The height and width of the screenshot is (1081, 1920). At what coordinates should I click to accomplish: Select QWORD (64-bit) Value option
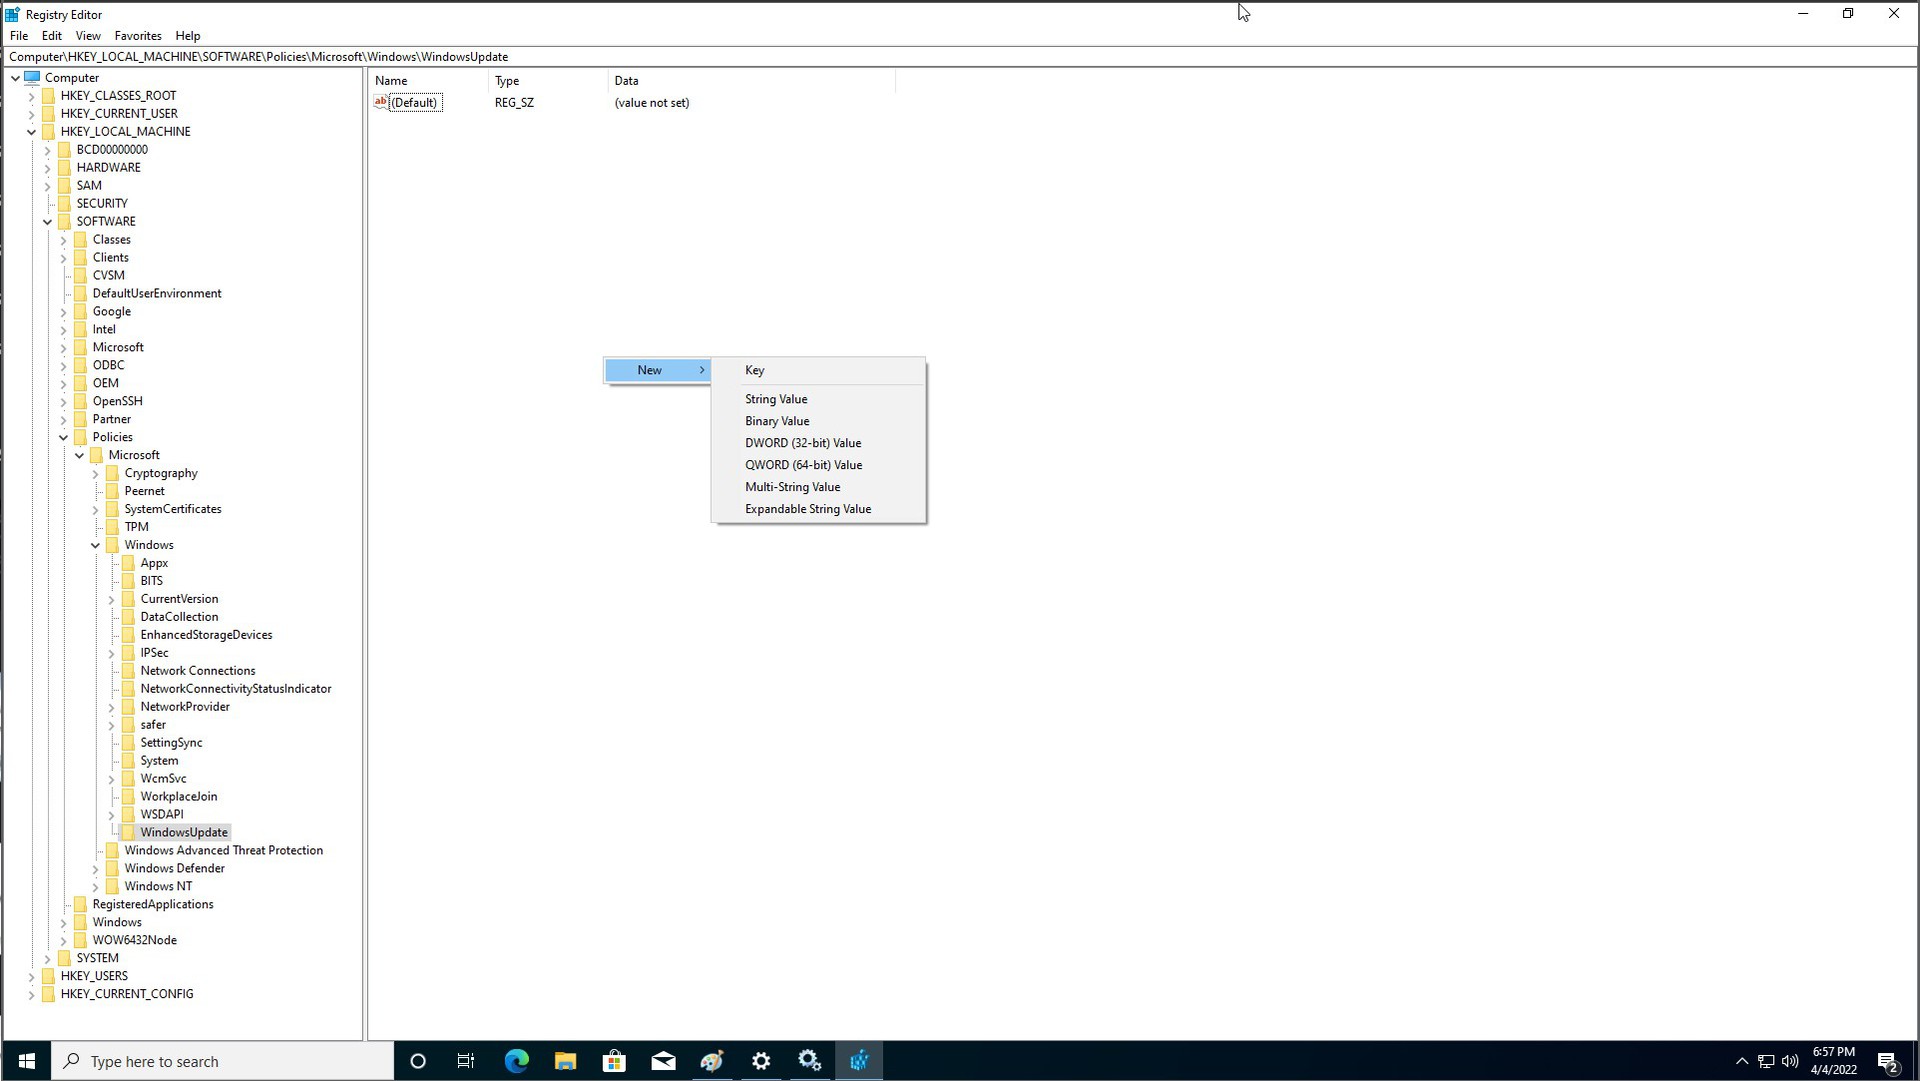804,464
